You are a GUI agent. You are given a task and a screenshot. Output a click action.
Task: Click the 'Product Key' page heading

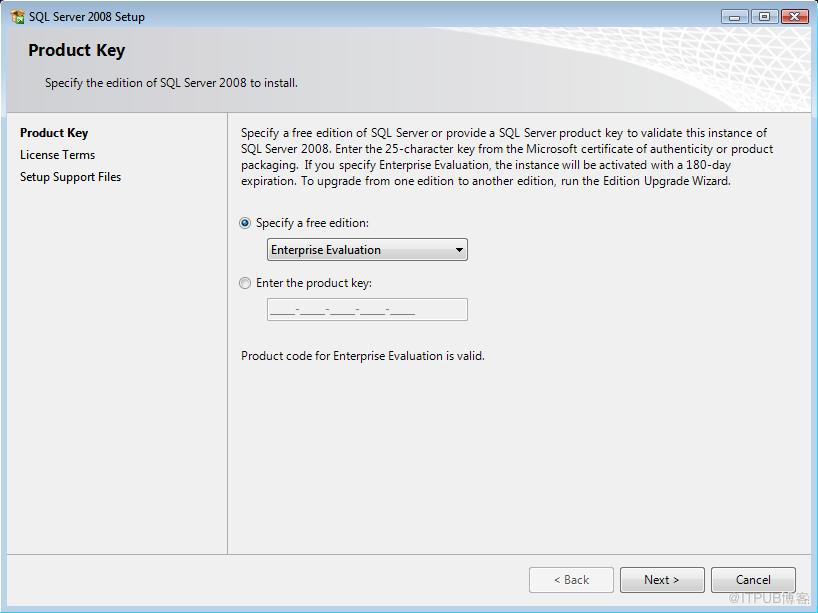[x=77, y=50]
